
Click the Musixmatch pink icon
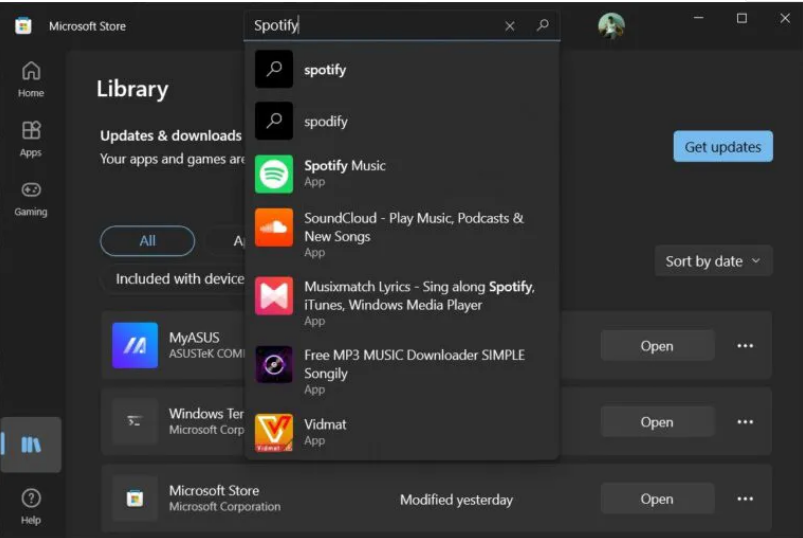274,296
